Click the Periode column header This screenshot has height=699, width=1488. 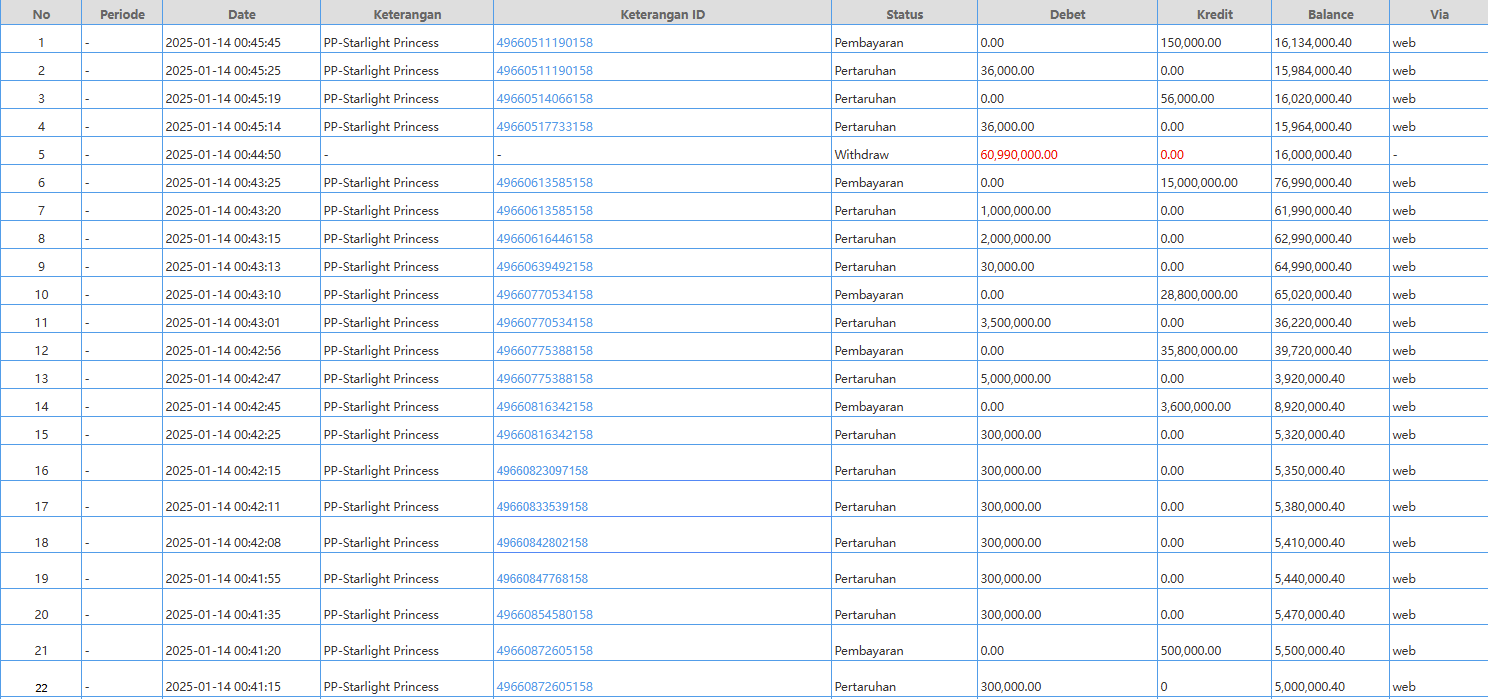point(122,15)
